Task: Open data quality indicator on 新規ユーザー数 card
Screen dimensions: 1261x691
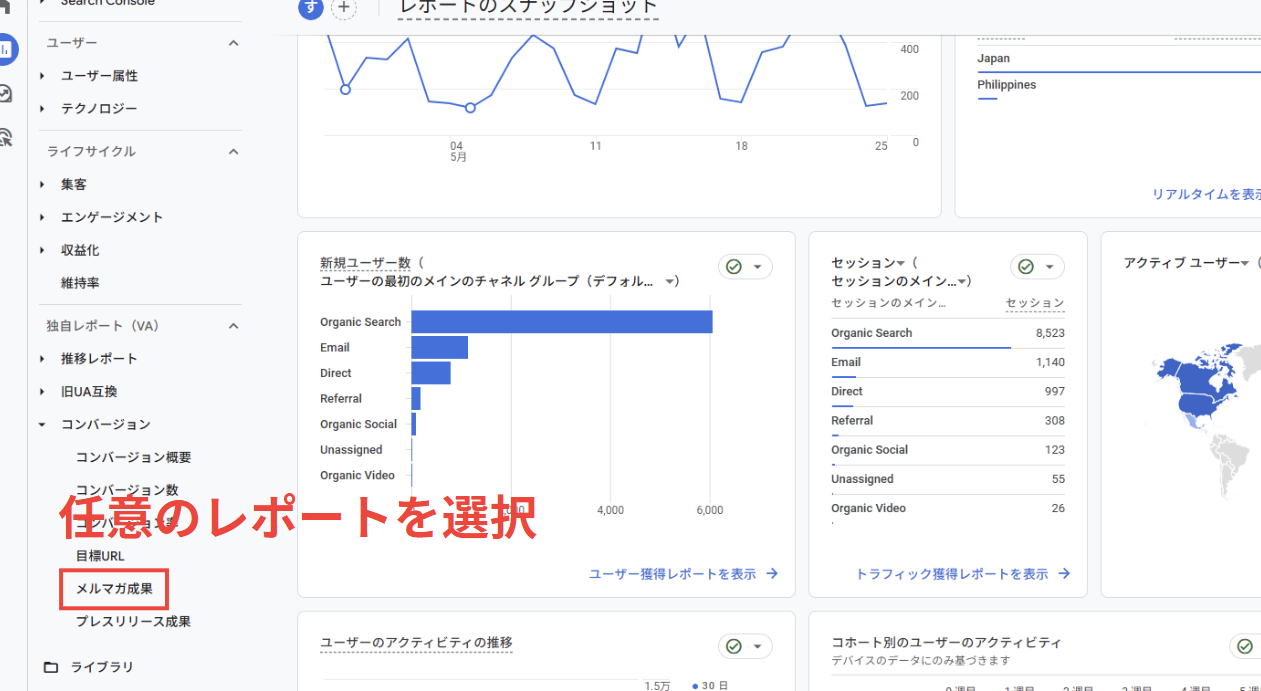Action: [745, 267]
